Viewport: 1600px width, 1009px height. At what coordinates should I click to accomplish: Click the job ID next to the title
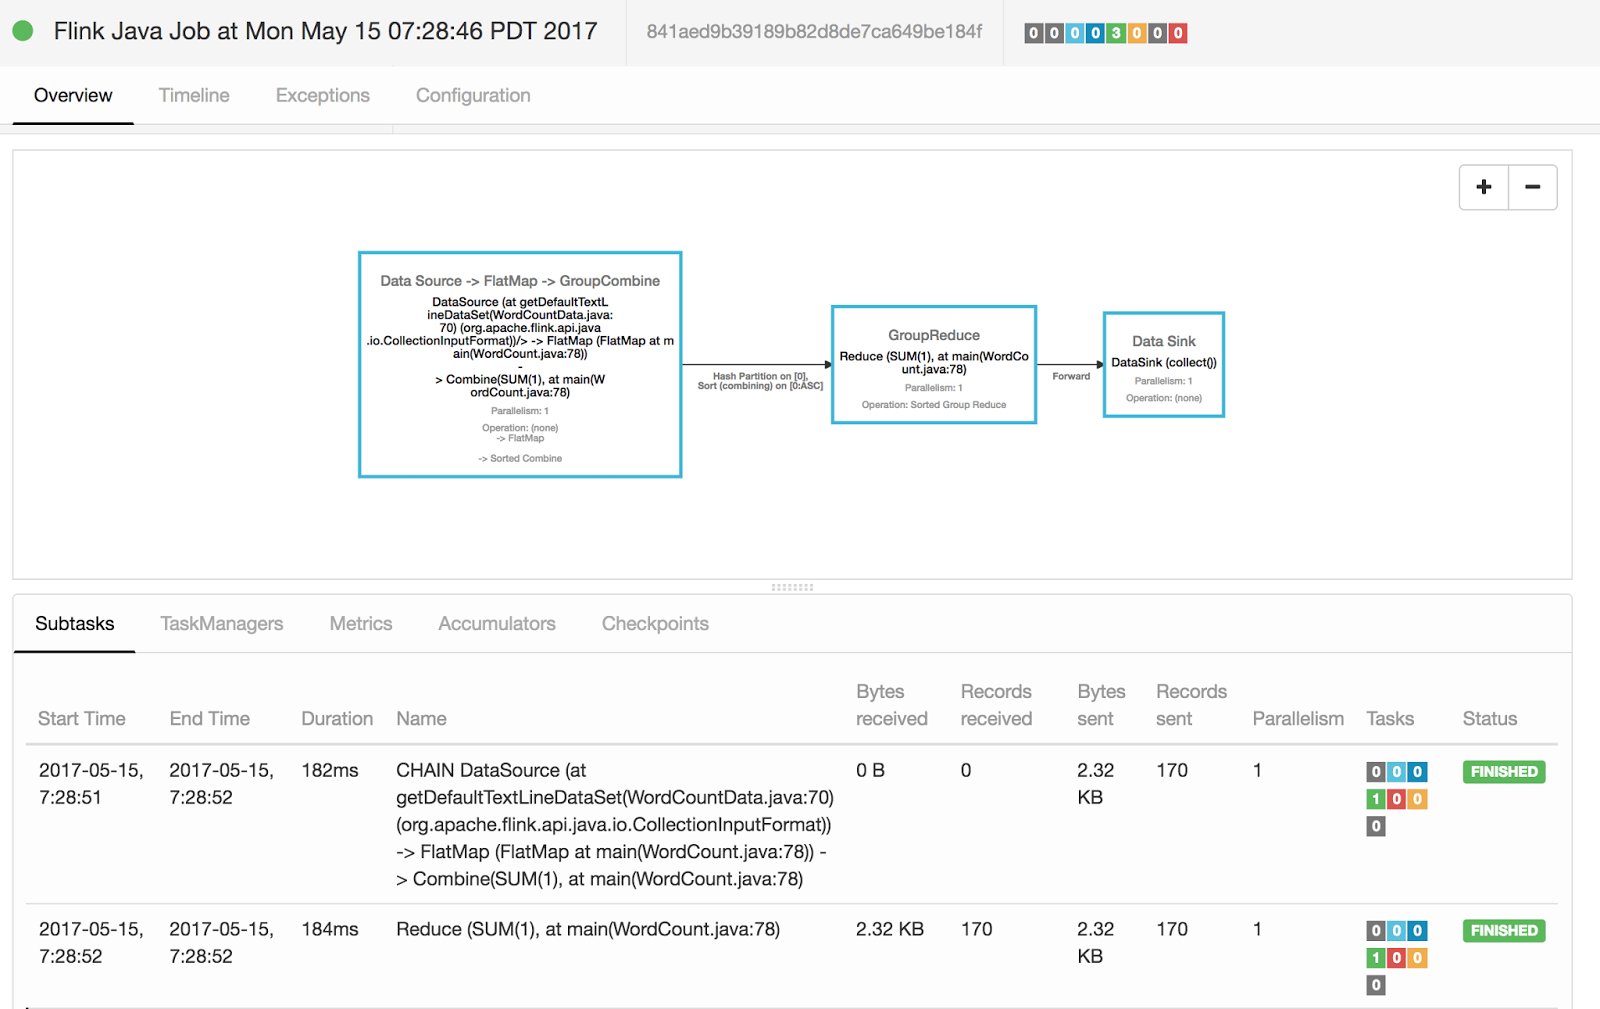(x=812, y=33)
